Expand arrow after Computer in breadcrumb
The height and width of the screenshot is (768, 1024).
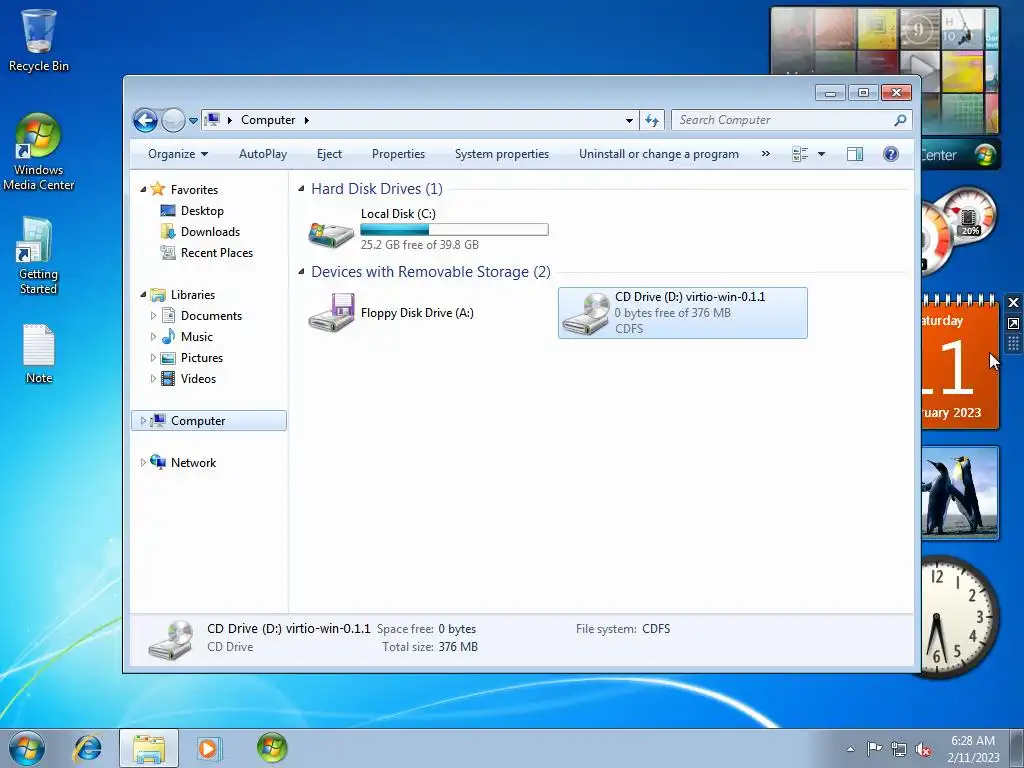306,120
